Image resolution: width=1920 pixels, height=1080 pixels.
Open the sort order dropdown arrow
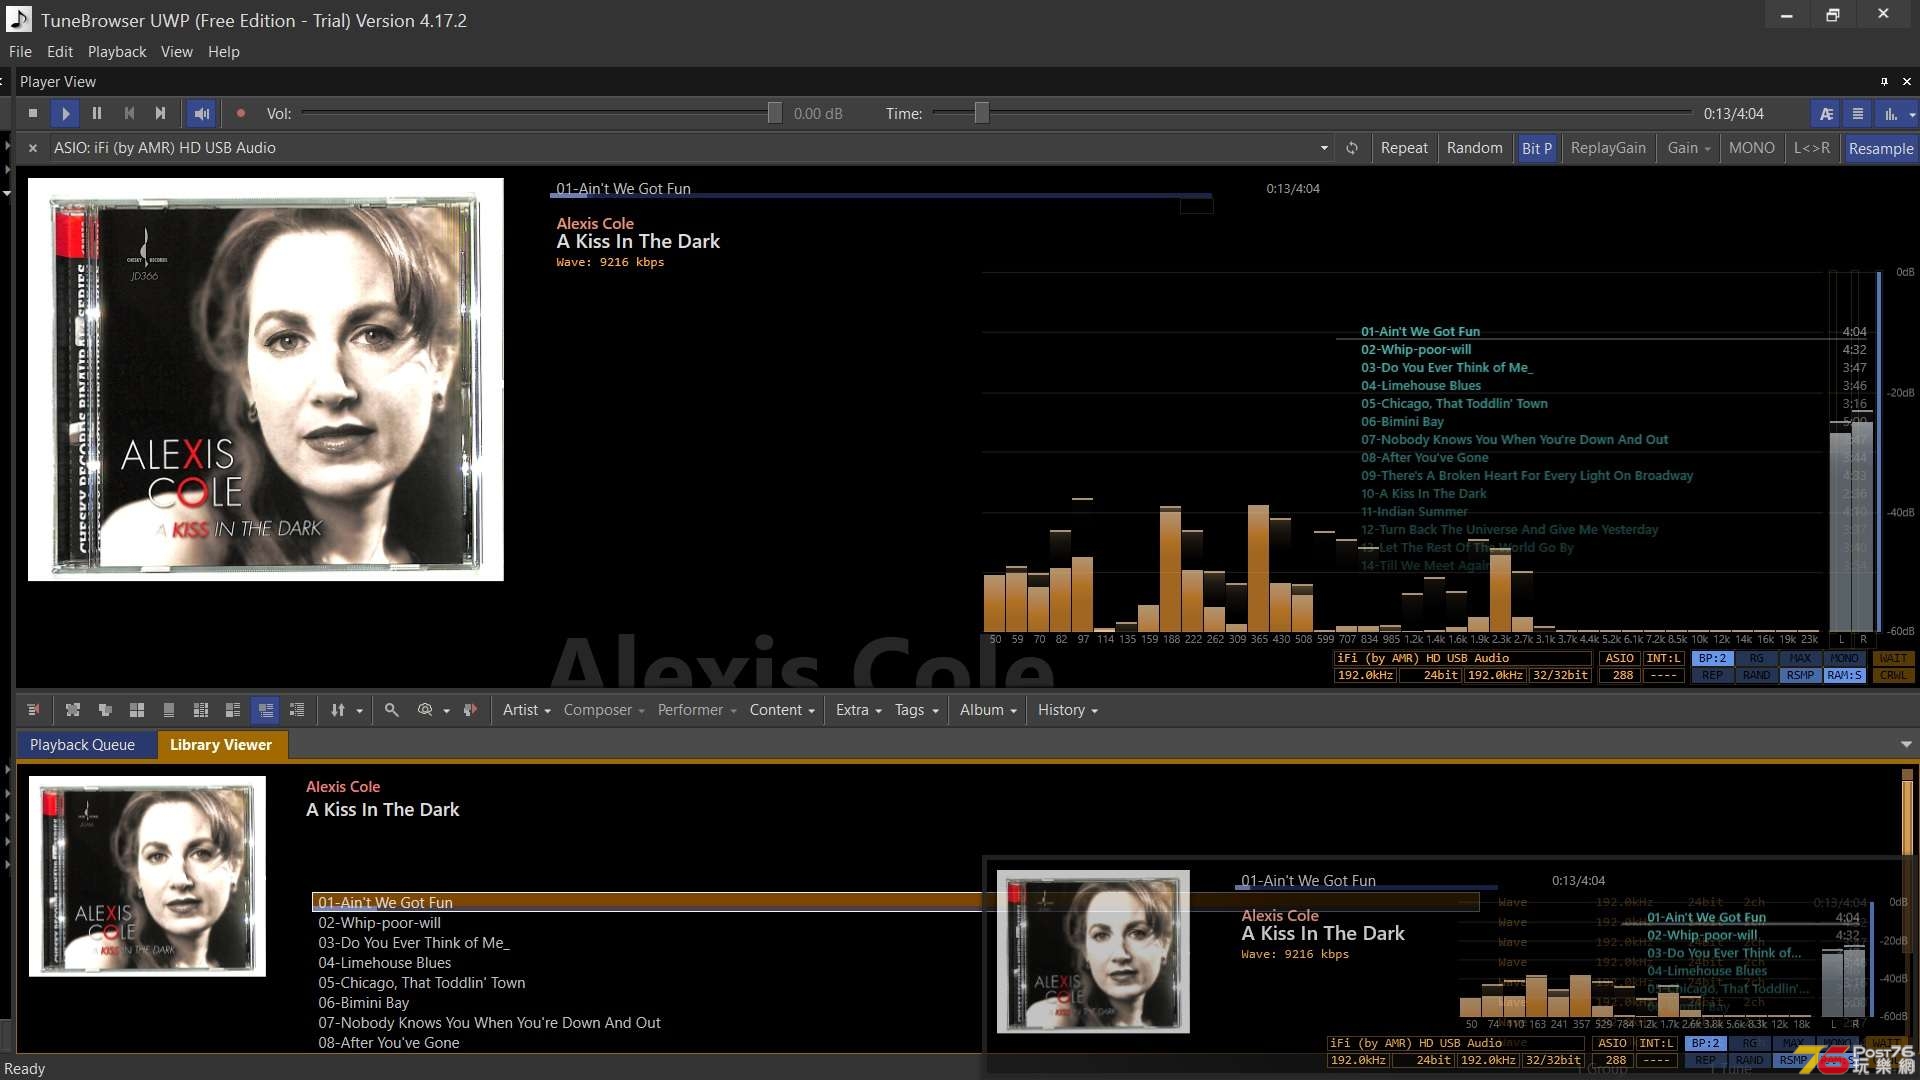359,711
